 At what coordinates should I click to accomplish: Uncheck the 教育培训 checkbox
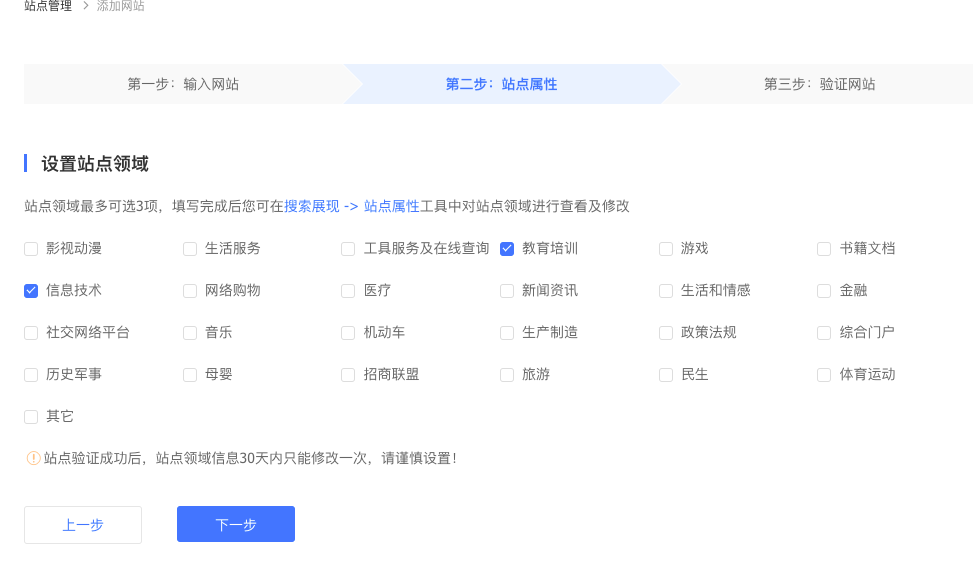pos(507,249)
